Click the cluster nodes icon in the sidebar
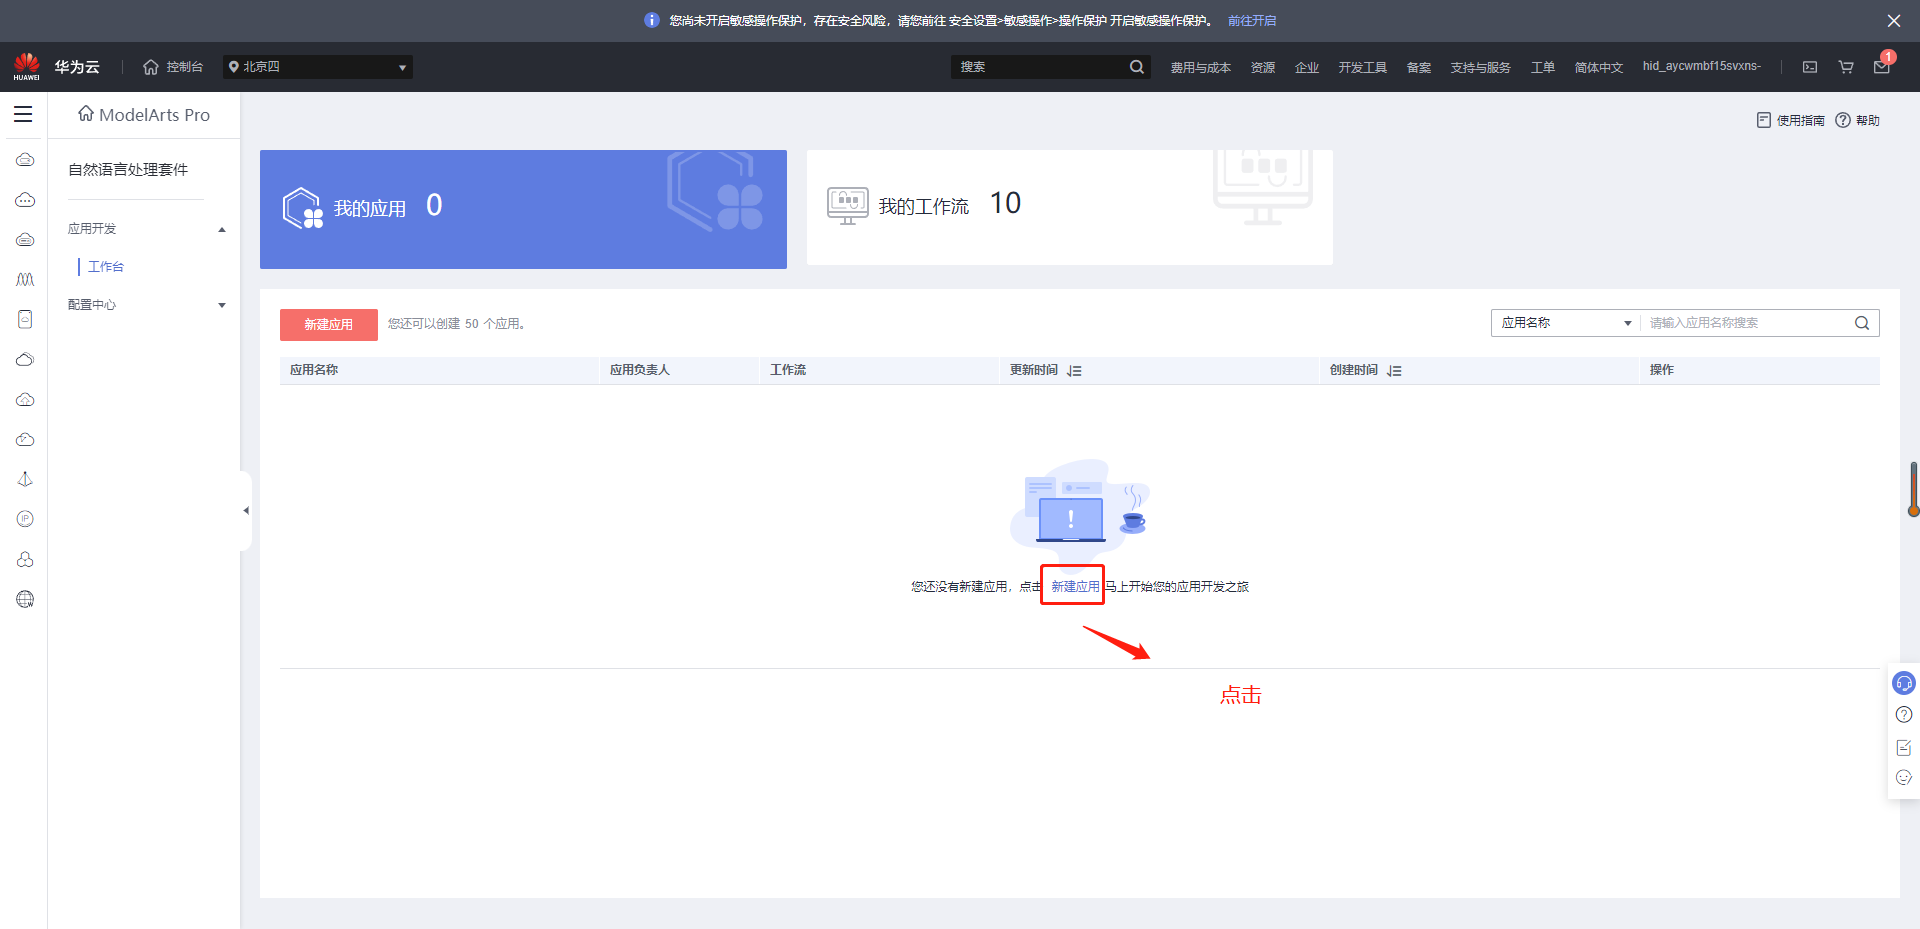The image size is (1920, 929). pyautogui.click(x=25, y=559)
